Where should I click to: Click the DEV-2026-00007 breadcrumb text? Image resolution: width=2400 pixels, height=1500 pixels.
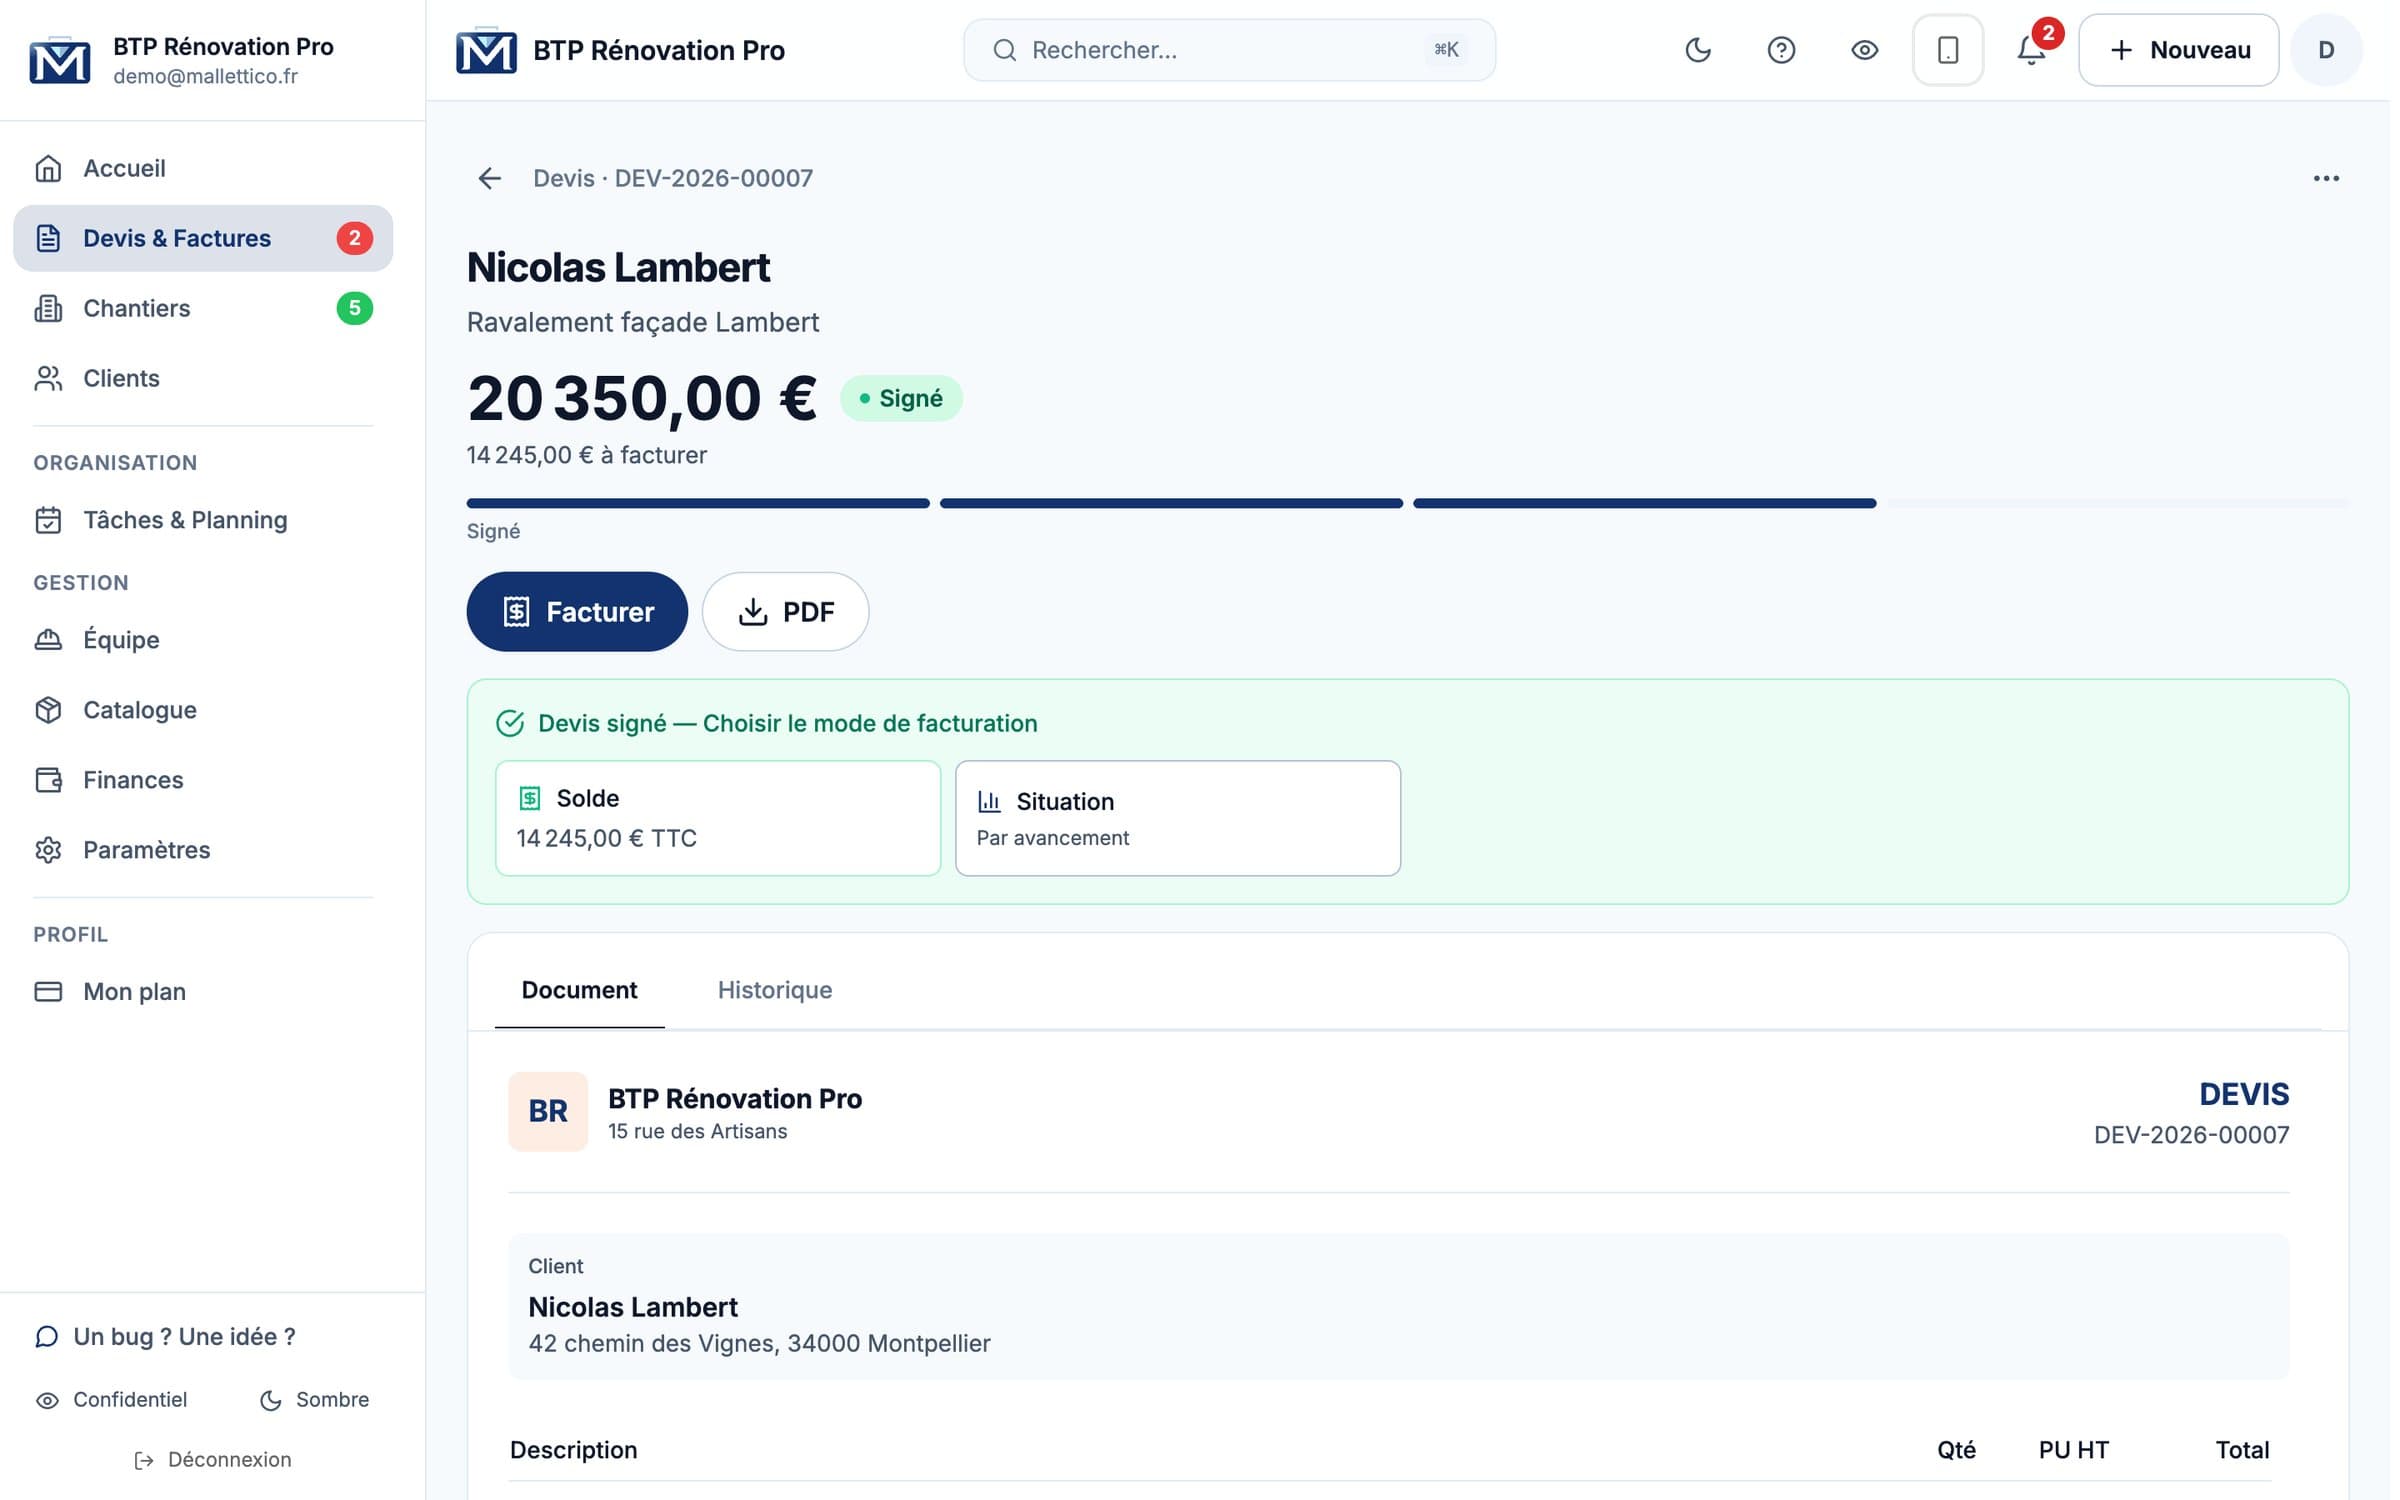pos(713,178)
